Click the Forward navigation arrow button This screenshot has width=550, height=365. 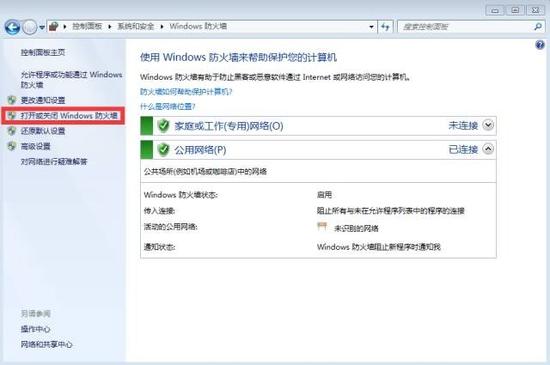[x=30, y=27]
